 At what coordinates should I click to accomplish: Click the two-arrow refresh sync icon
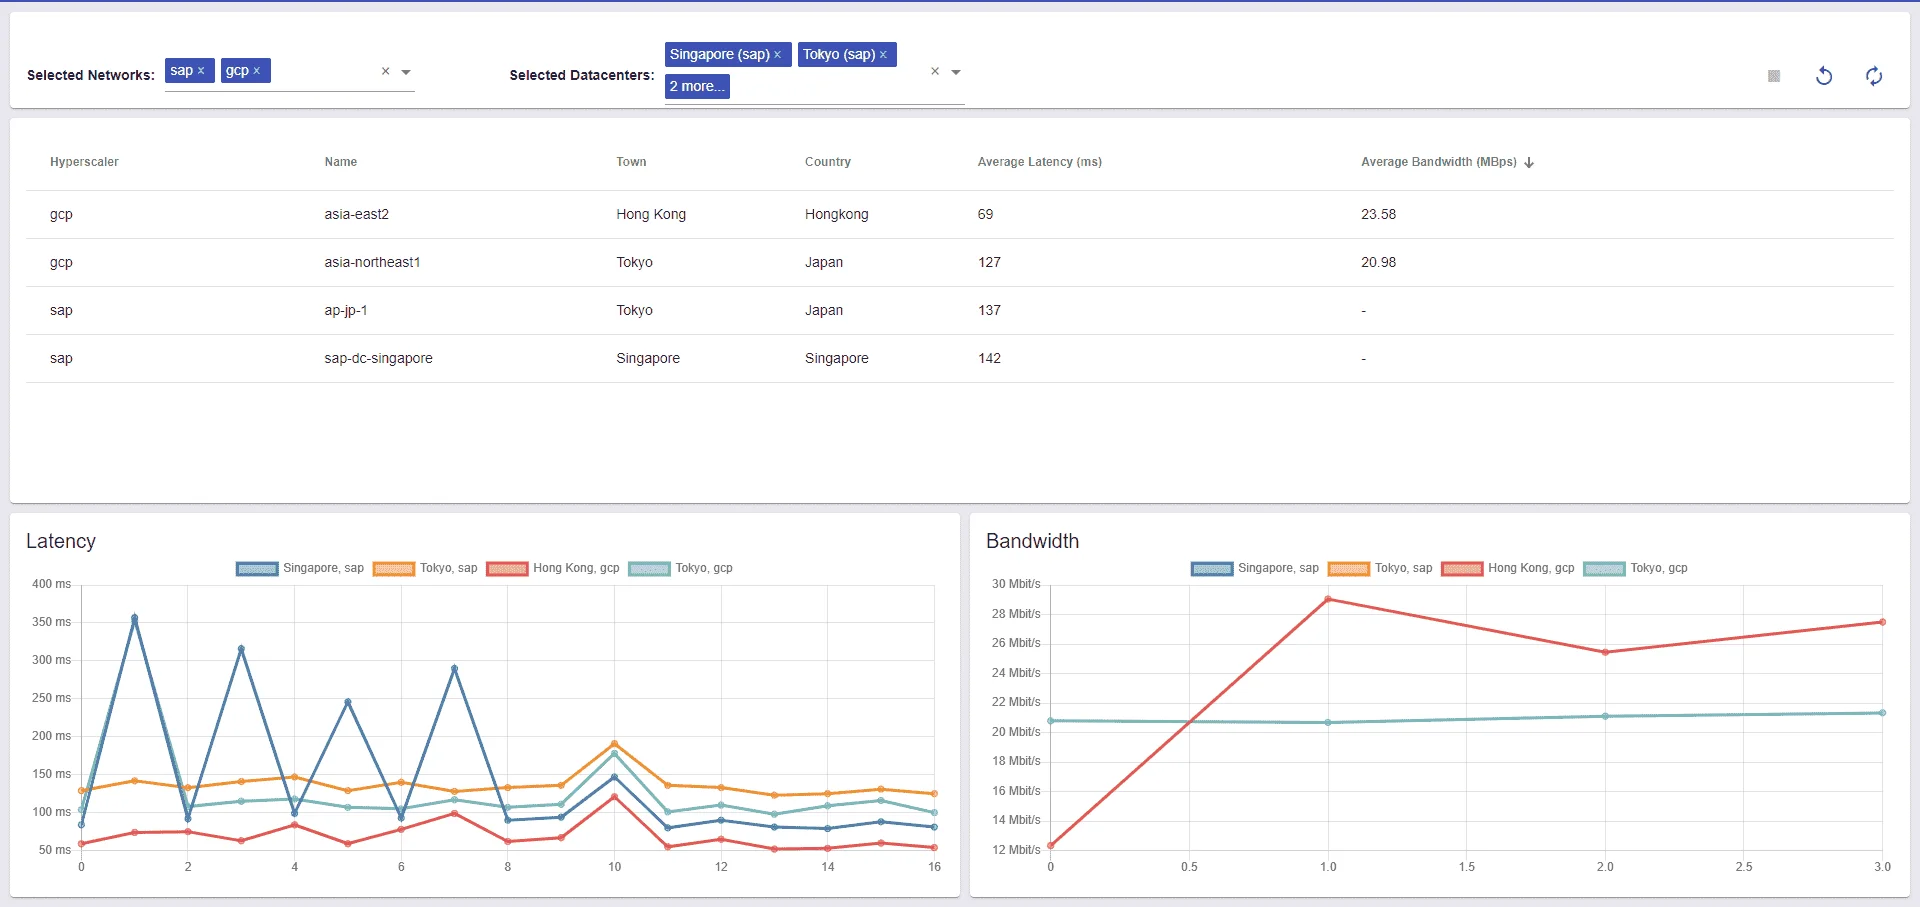pyautogui.click(x=1874, y=76)
